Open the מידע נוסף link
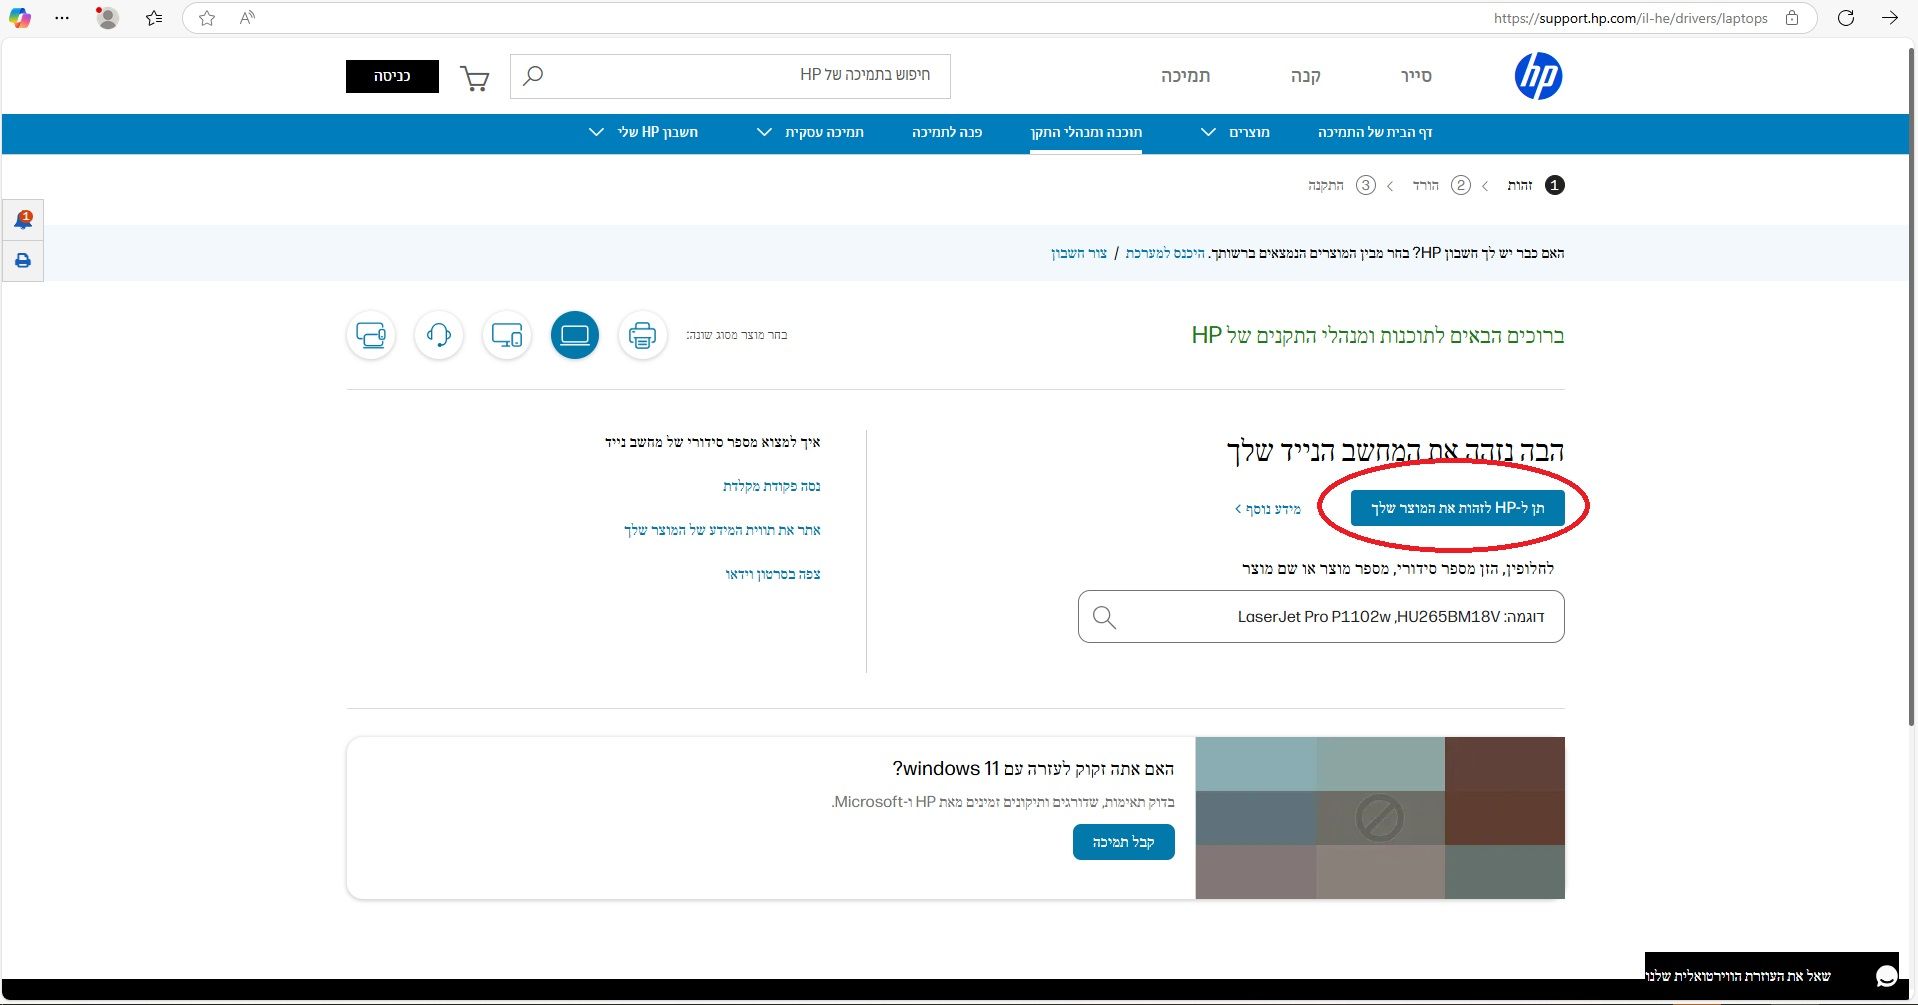The image size is (1918, 1005). (1268, 509)
